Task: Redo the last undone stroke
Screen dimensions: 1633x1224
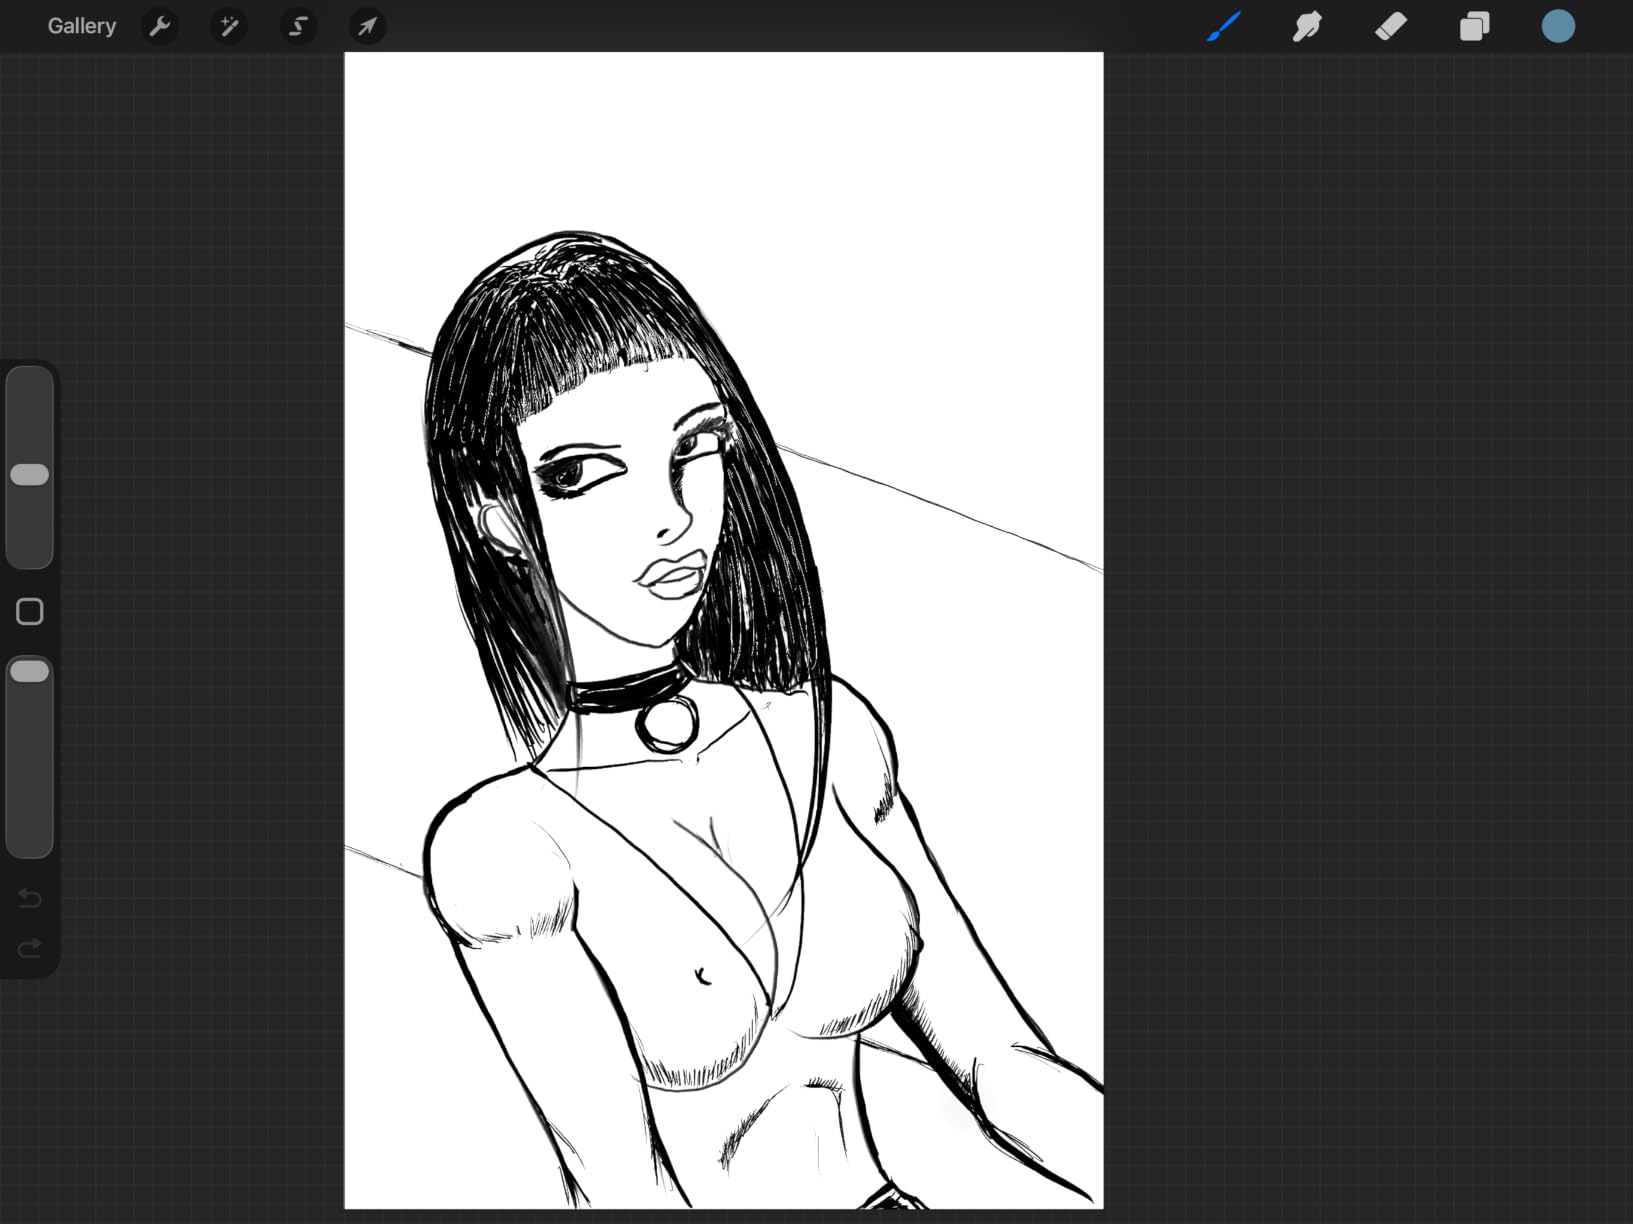Action: pos(29,947)
